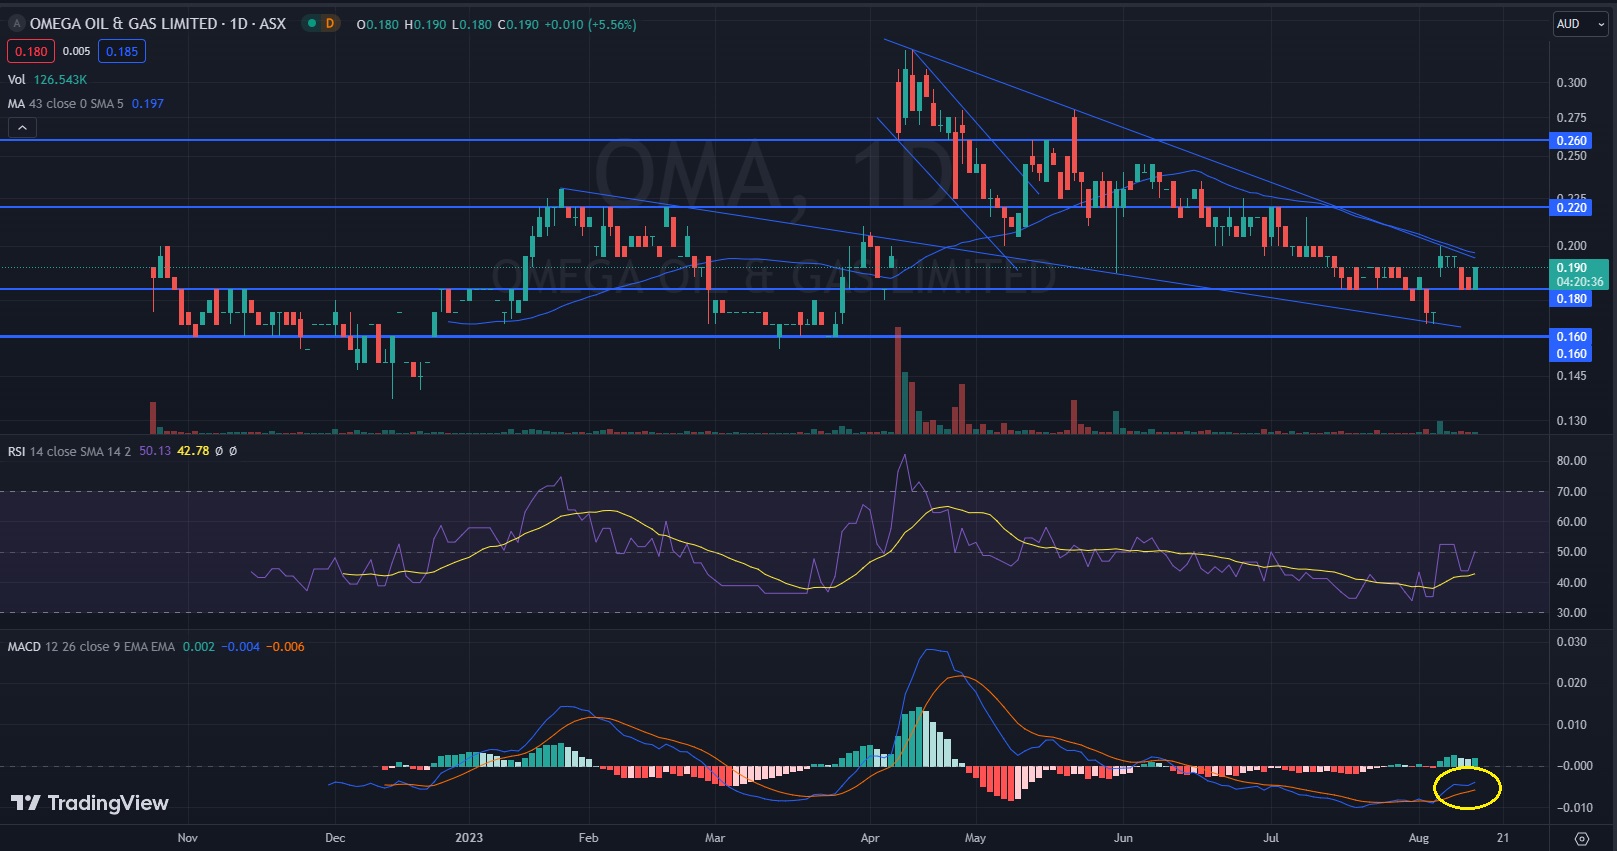Open chart settings hexagon gear icon
This screenshot has height=851, width=1617.
click(1582, 838)
